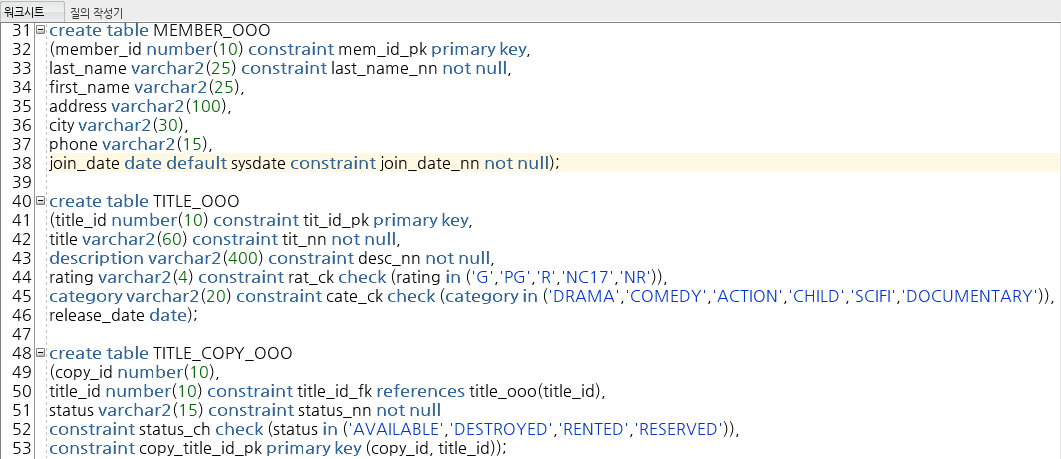Click the desc_nn constraint name
Screen dimensions: 1061x459
coord(389,259)
